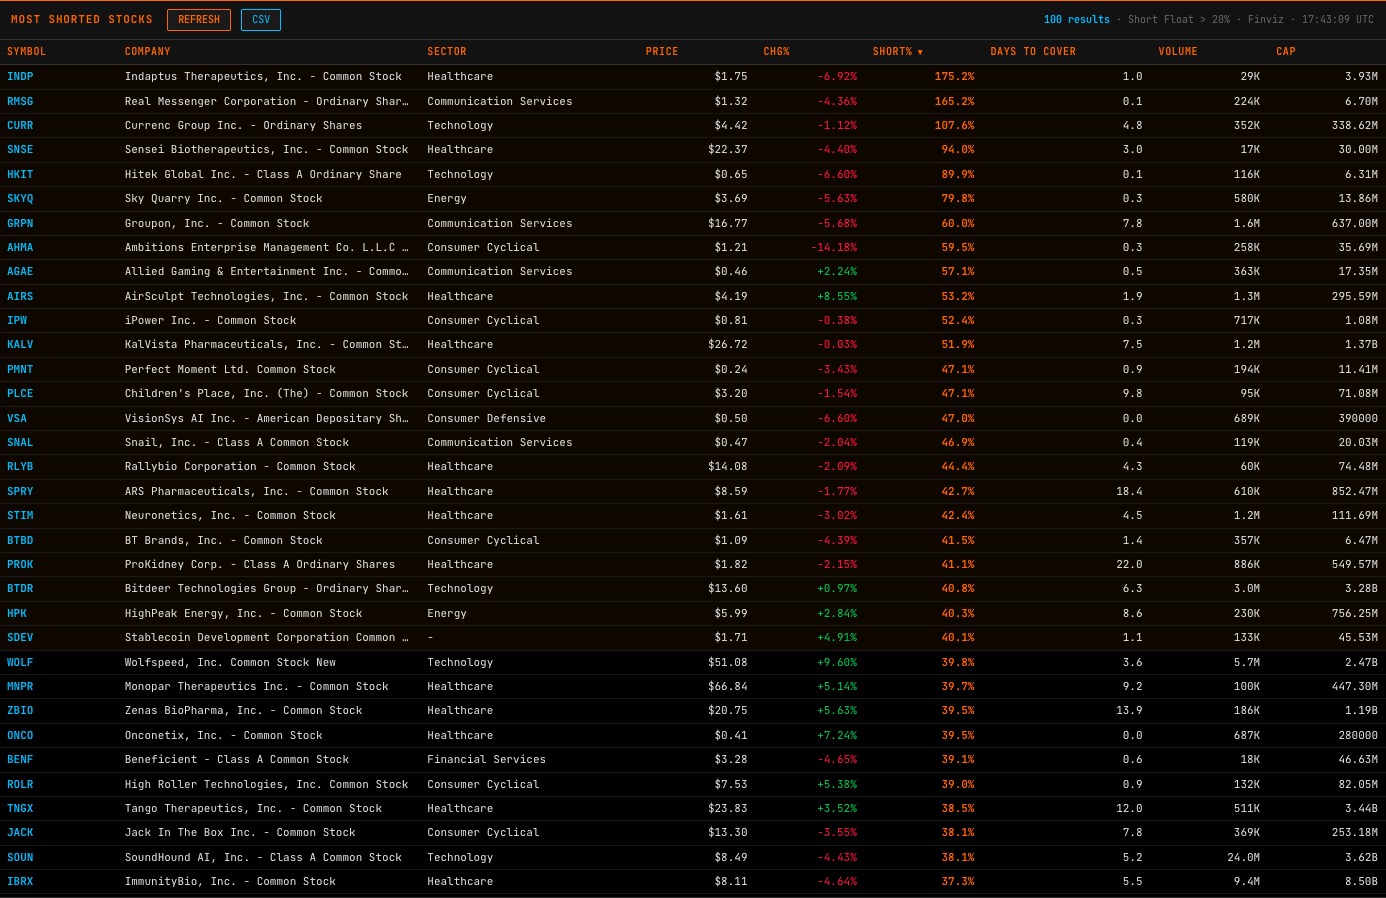Sort by the CHG% column header
1386x898 pixels.
(776, 52)
